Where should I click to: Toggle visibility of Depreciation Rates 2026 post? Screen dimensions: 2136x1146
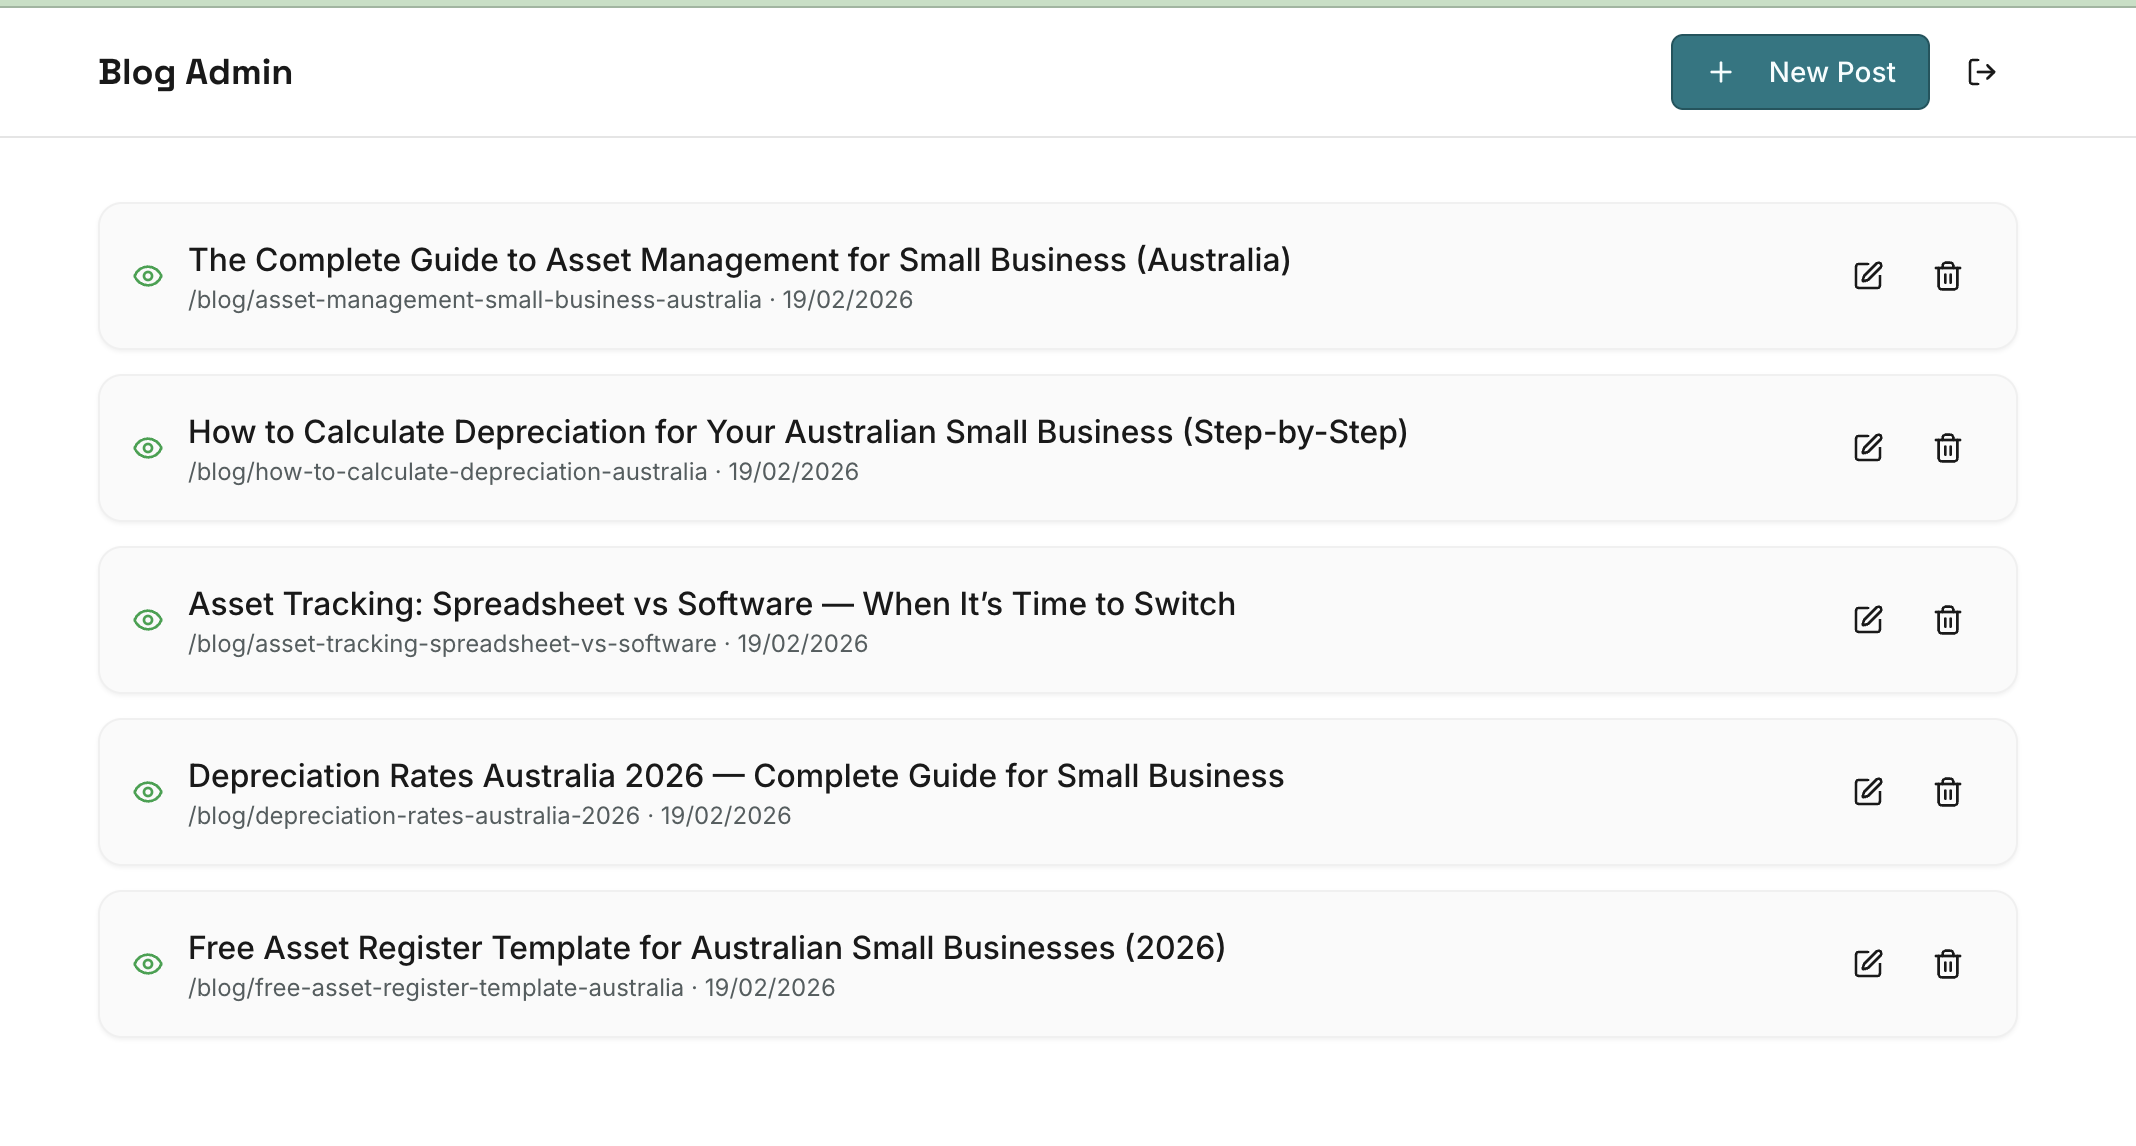(148, 792)
